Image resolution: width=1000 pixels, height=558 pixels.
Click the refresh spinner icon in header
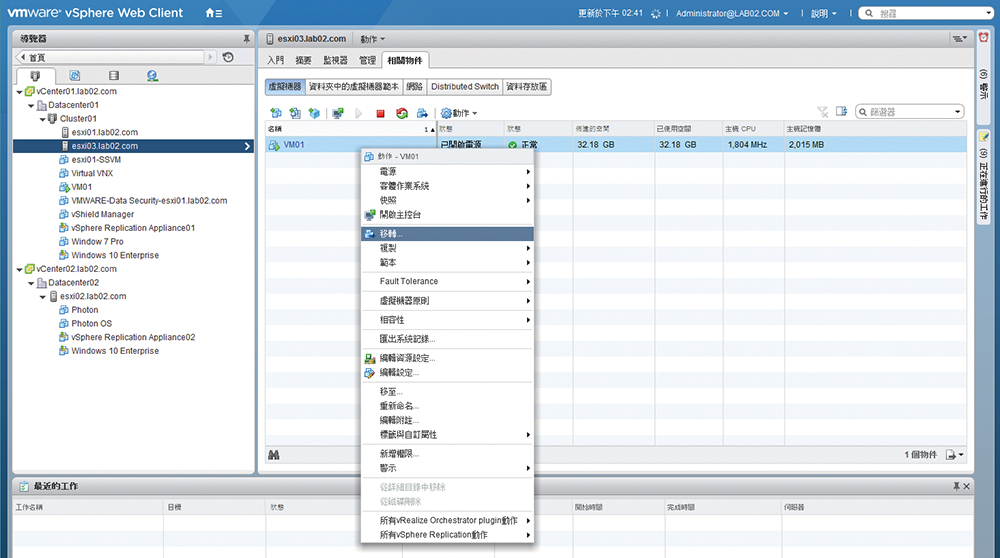pyautogui.click(x=656, y=13)
